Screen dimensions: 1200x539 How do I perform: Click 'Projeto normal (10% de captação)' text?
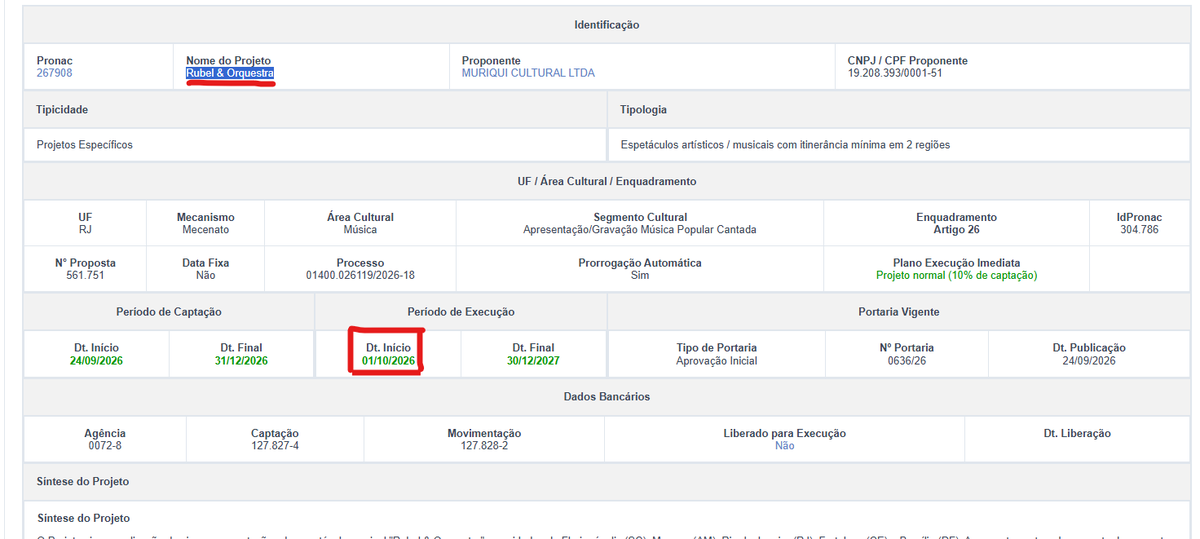[x=957, y=275]
